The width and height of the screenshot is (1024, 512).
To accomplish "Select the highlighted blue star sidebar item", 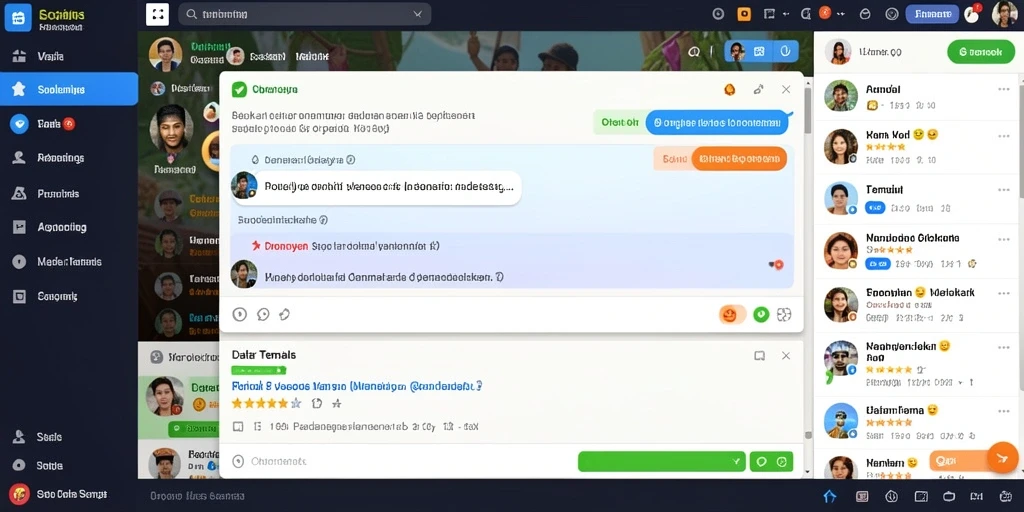I will (x=69, y=89).
